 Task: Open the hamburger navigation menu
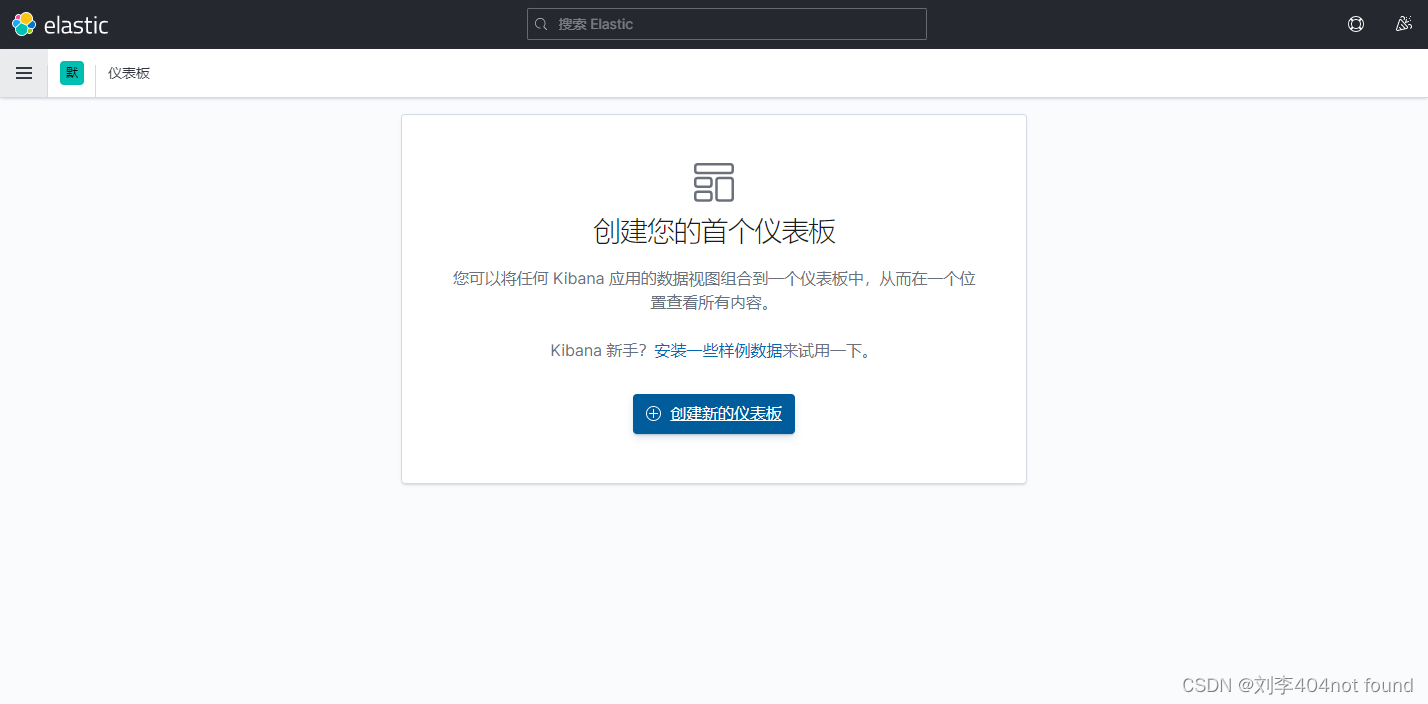[x=24, y=73]
